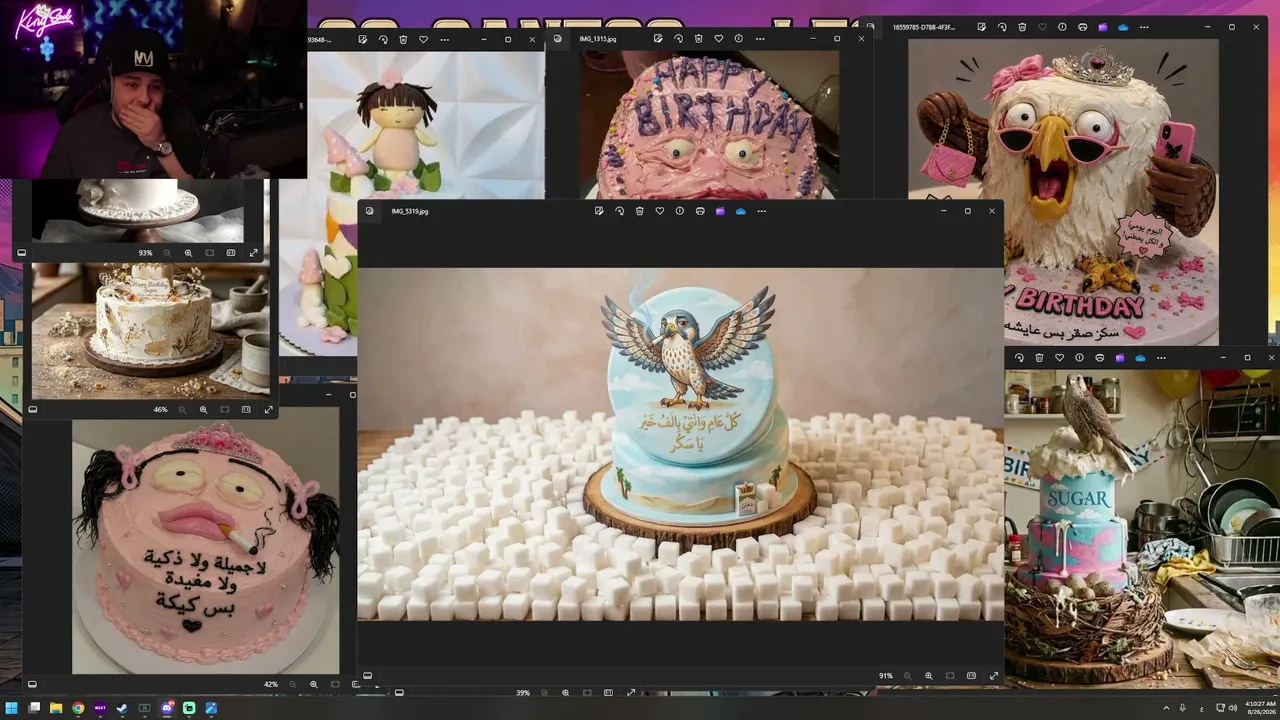
Task: Click the OneDrive cloud icon in IMG_5319.jpg window
Action: coord(741,211)
